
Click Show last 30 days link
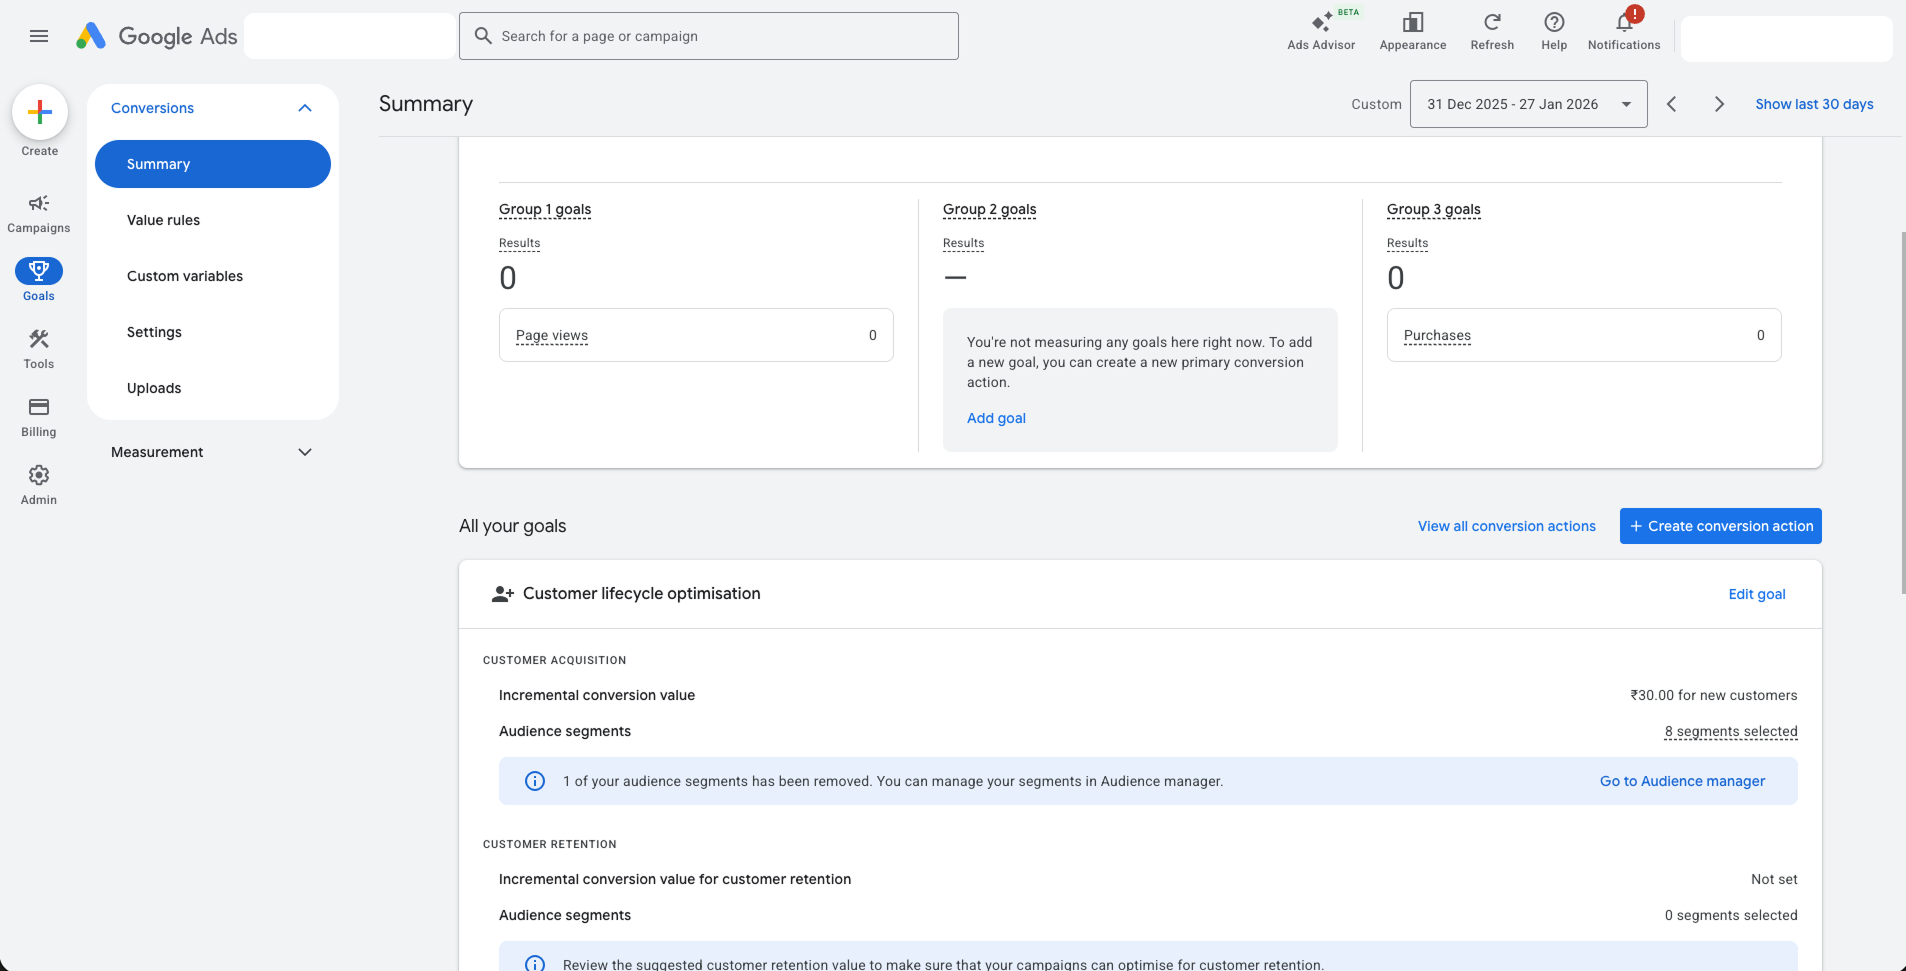(x=1815, y=104)
